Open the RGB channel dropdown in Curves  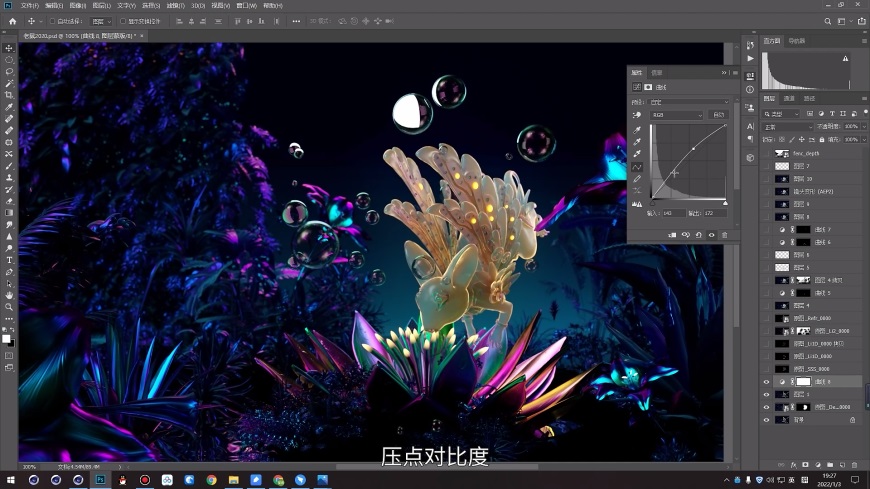(x=676, y=115)
